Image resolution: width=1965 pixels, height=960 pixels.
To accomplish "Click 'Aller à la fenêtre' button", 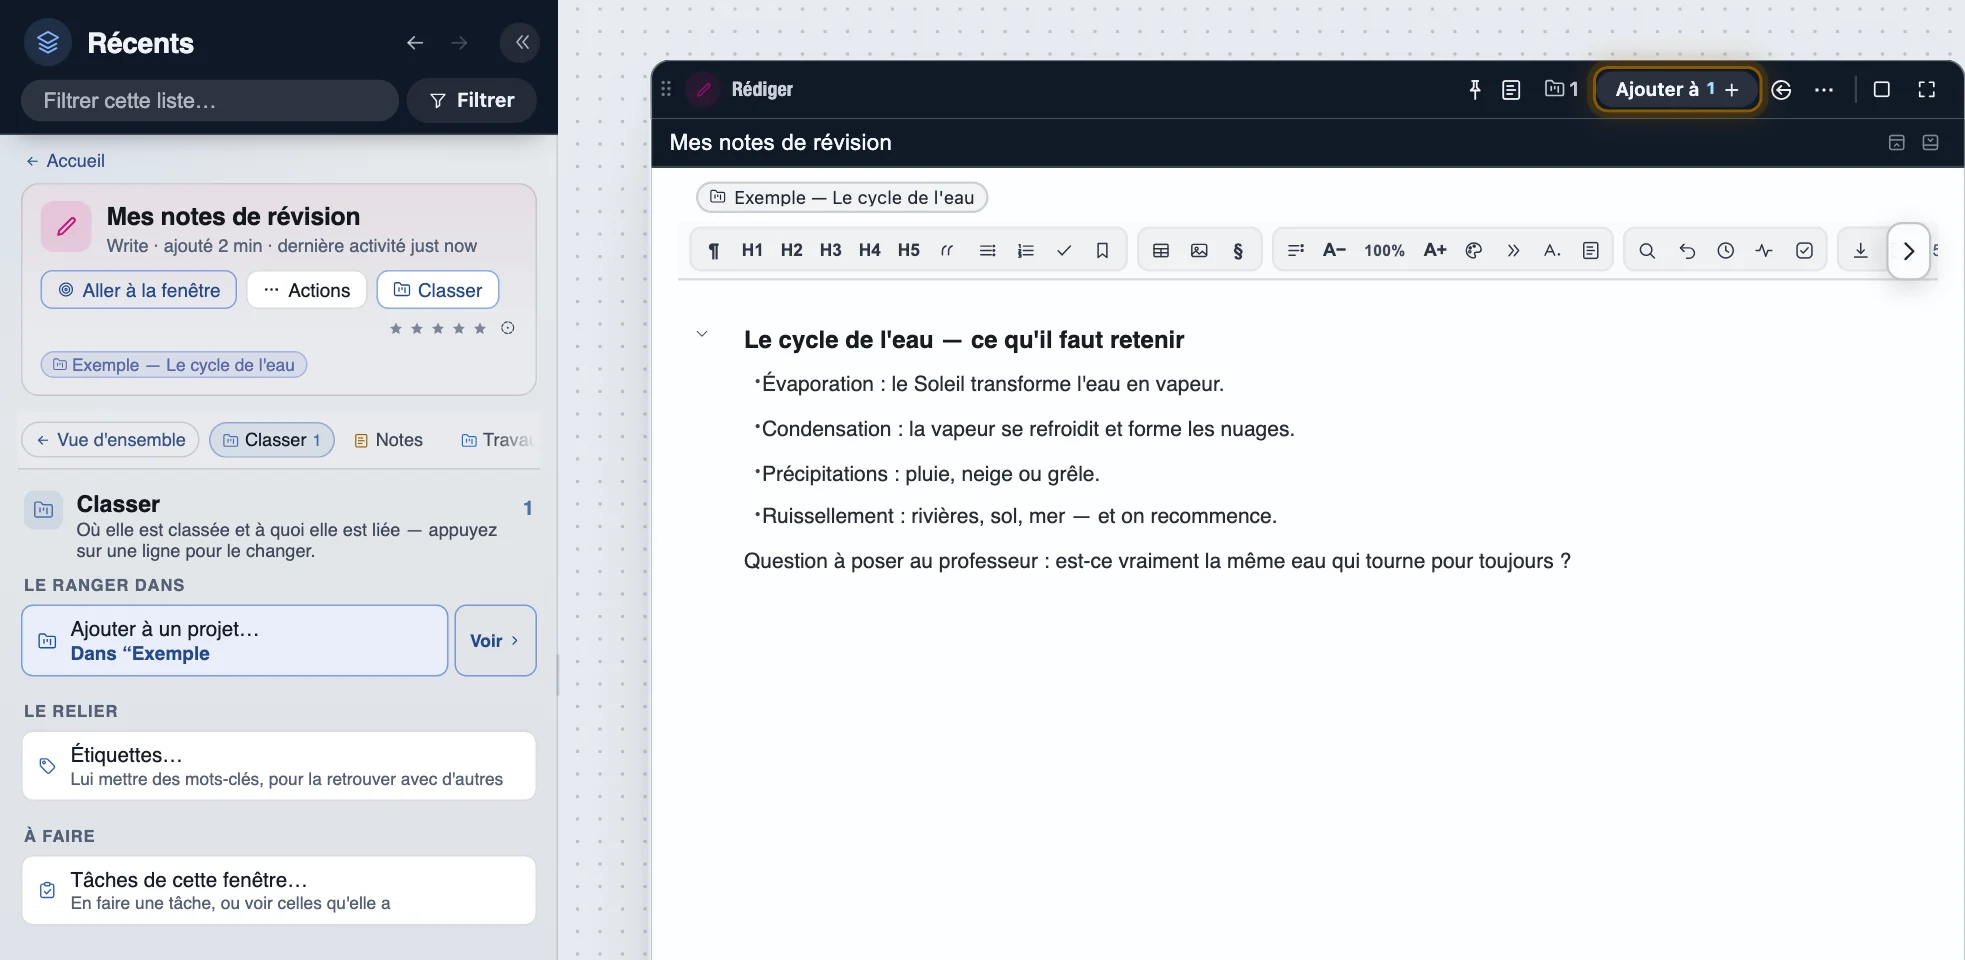I will [x=139, y=290].
